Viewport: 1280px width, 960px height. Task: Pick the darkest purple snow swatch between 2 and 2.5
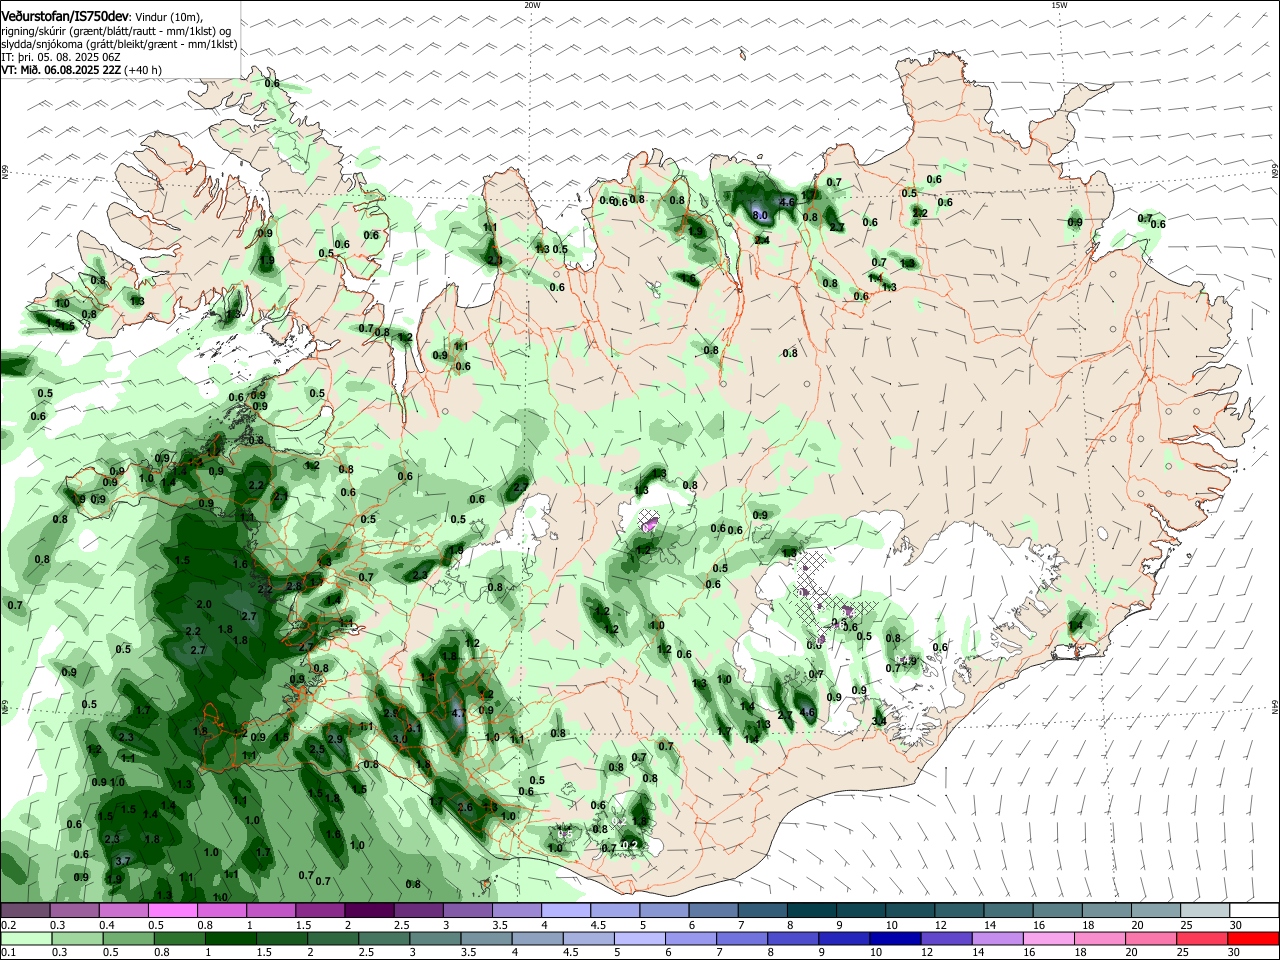pos(368,910)
